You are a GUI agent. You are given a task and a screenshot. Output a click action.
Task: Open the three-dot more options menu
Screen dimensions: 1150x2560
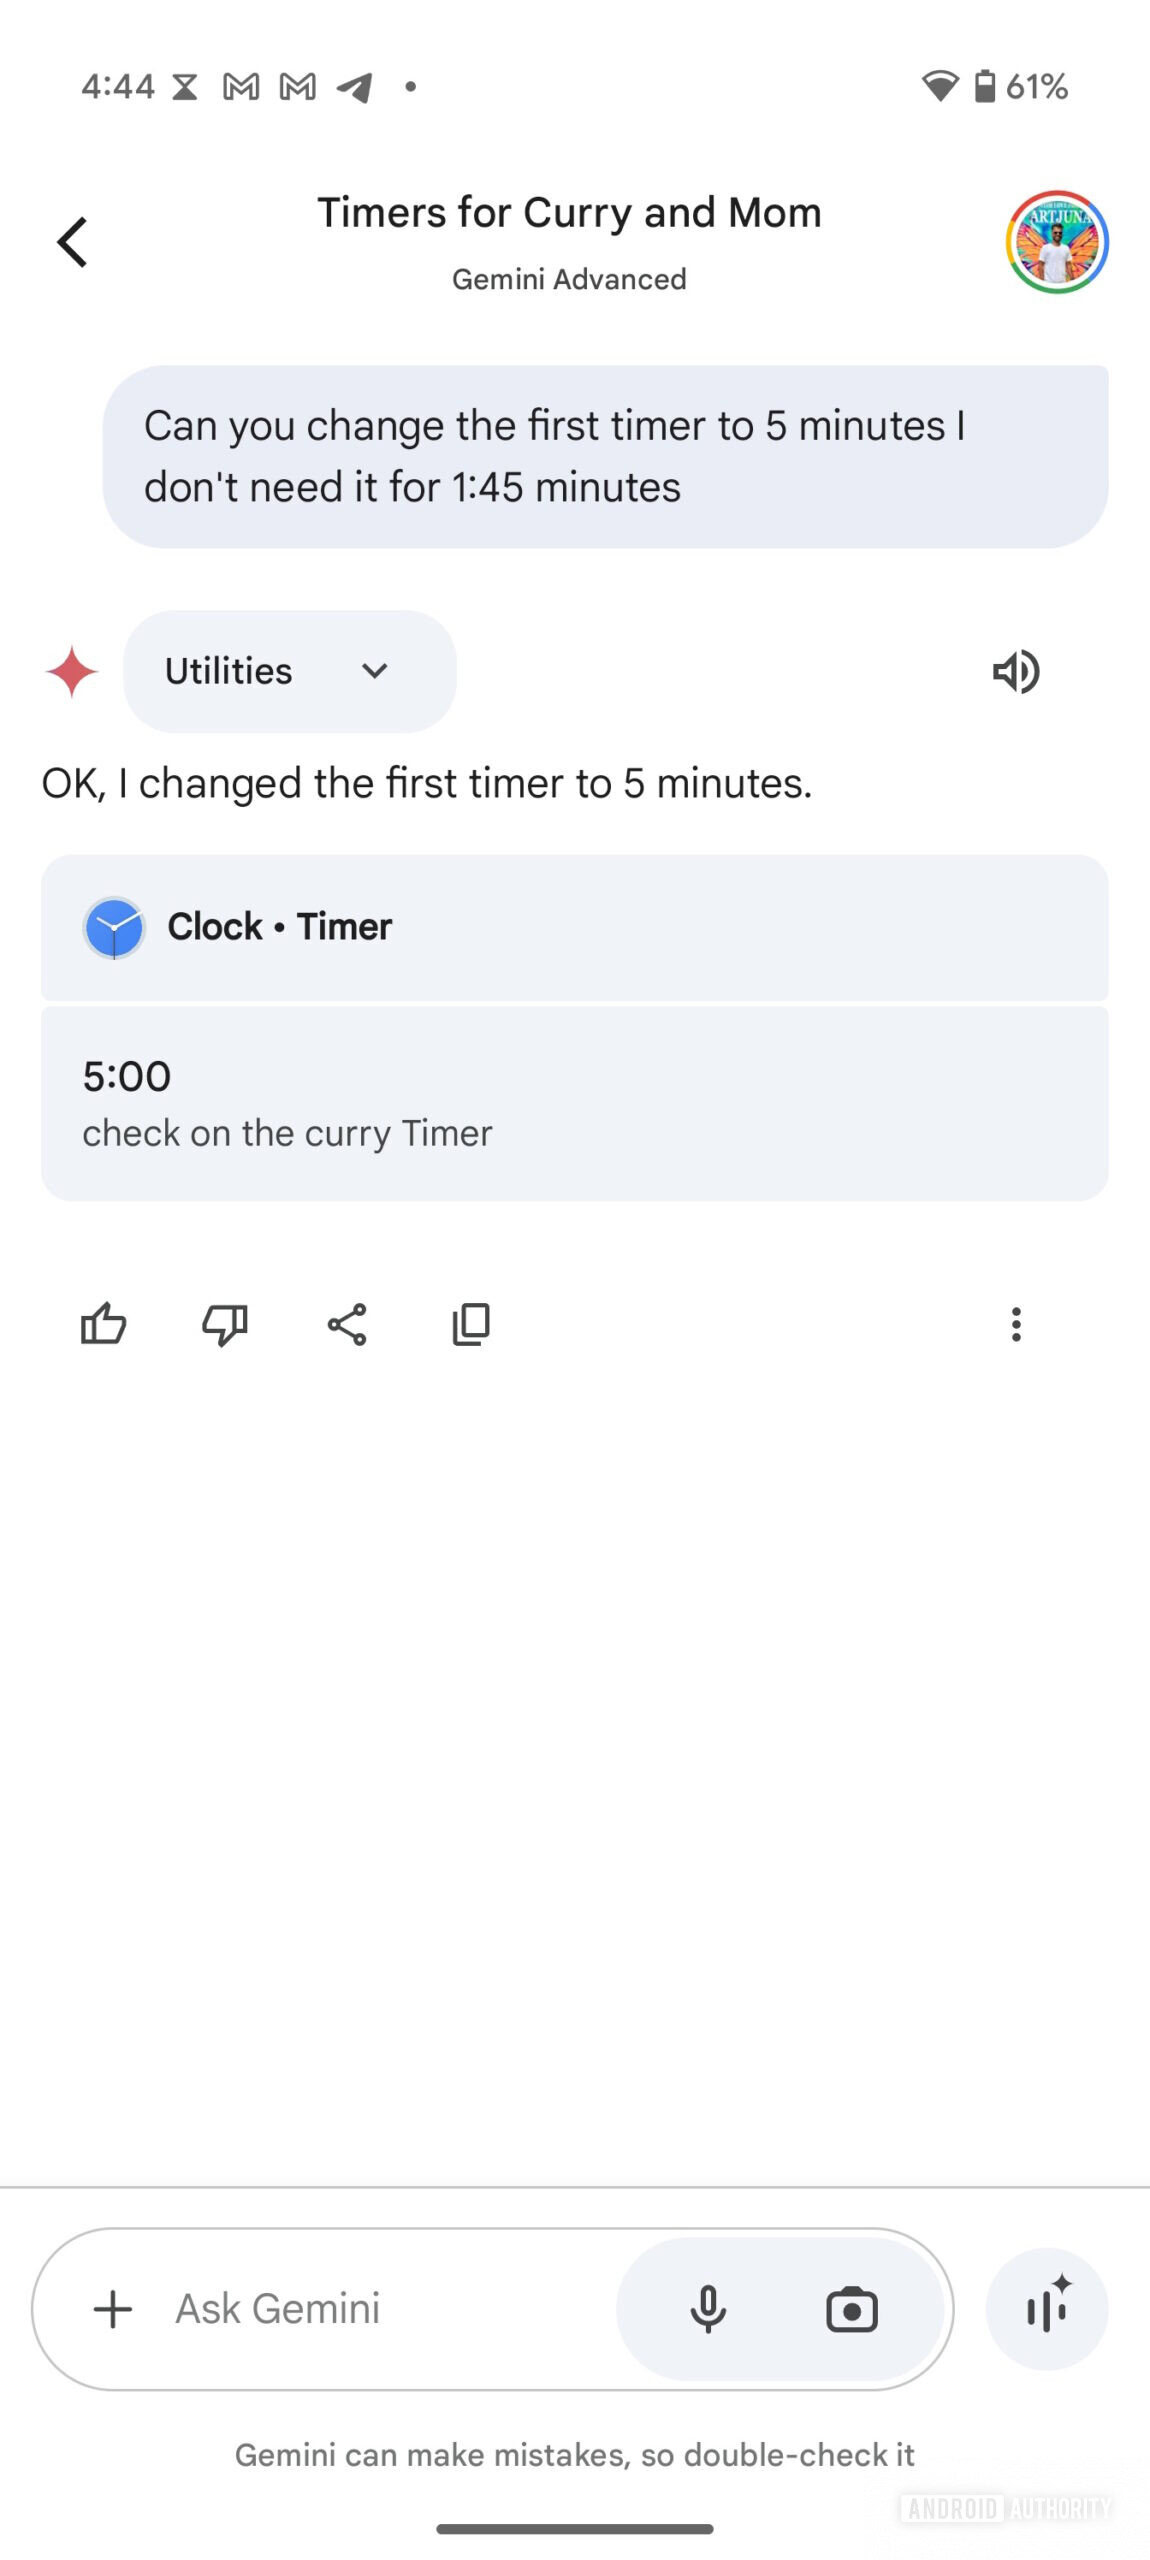point(1016,1325)
